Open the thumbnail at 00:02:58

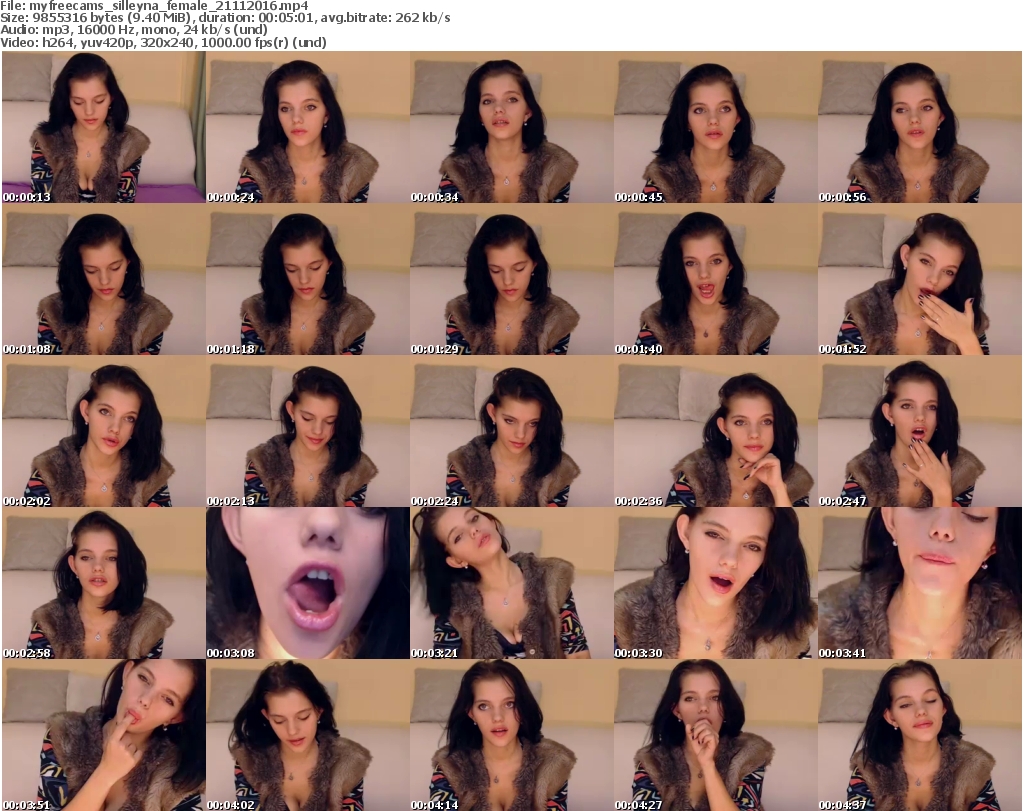(104, 583)
